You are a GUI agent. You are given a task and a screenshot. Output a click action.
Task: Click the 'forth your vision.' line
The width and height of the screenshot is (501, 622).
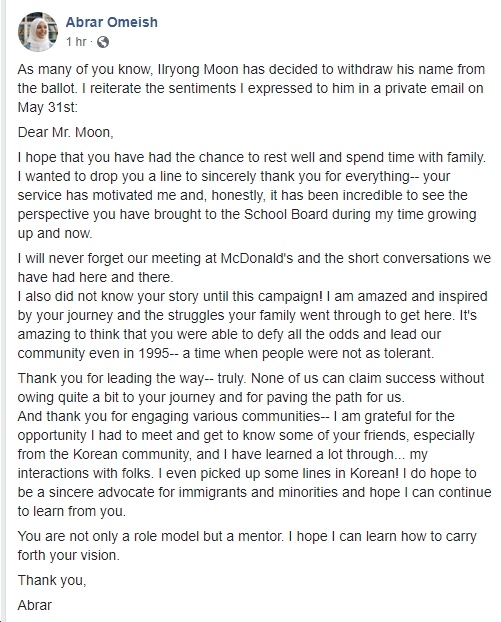tap(68, 555)
